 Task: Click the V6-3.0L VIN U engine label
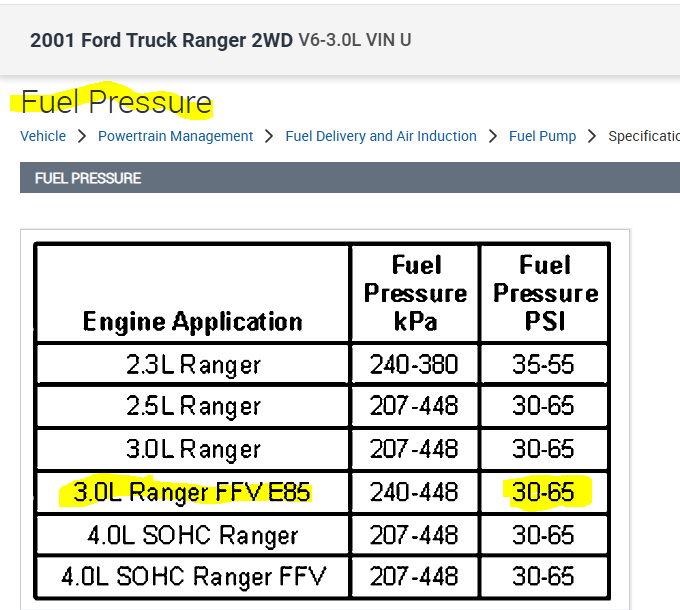(x=354, y=41)
